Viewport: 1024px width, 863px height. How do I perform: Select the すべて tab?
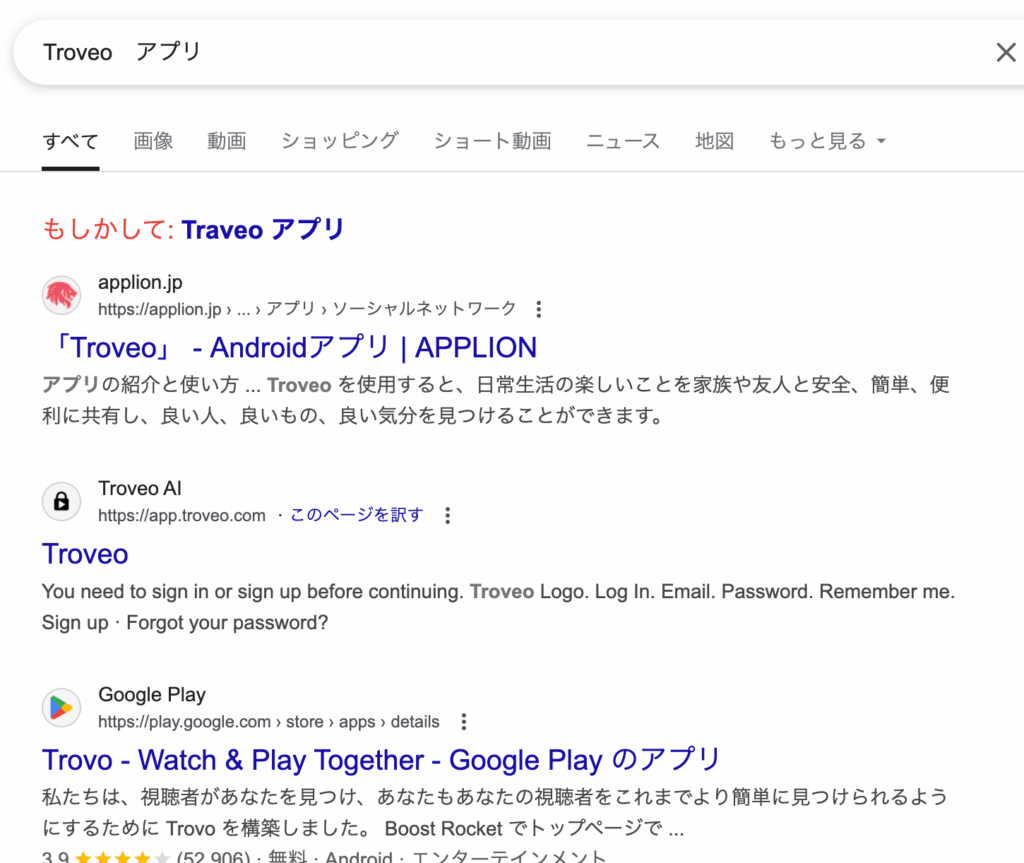pyautogui.click(x=71, y=141)
